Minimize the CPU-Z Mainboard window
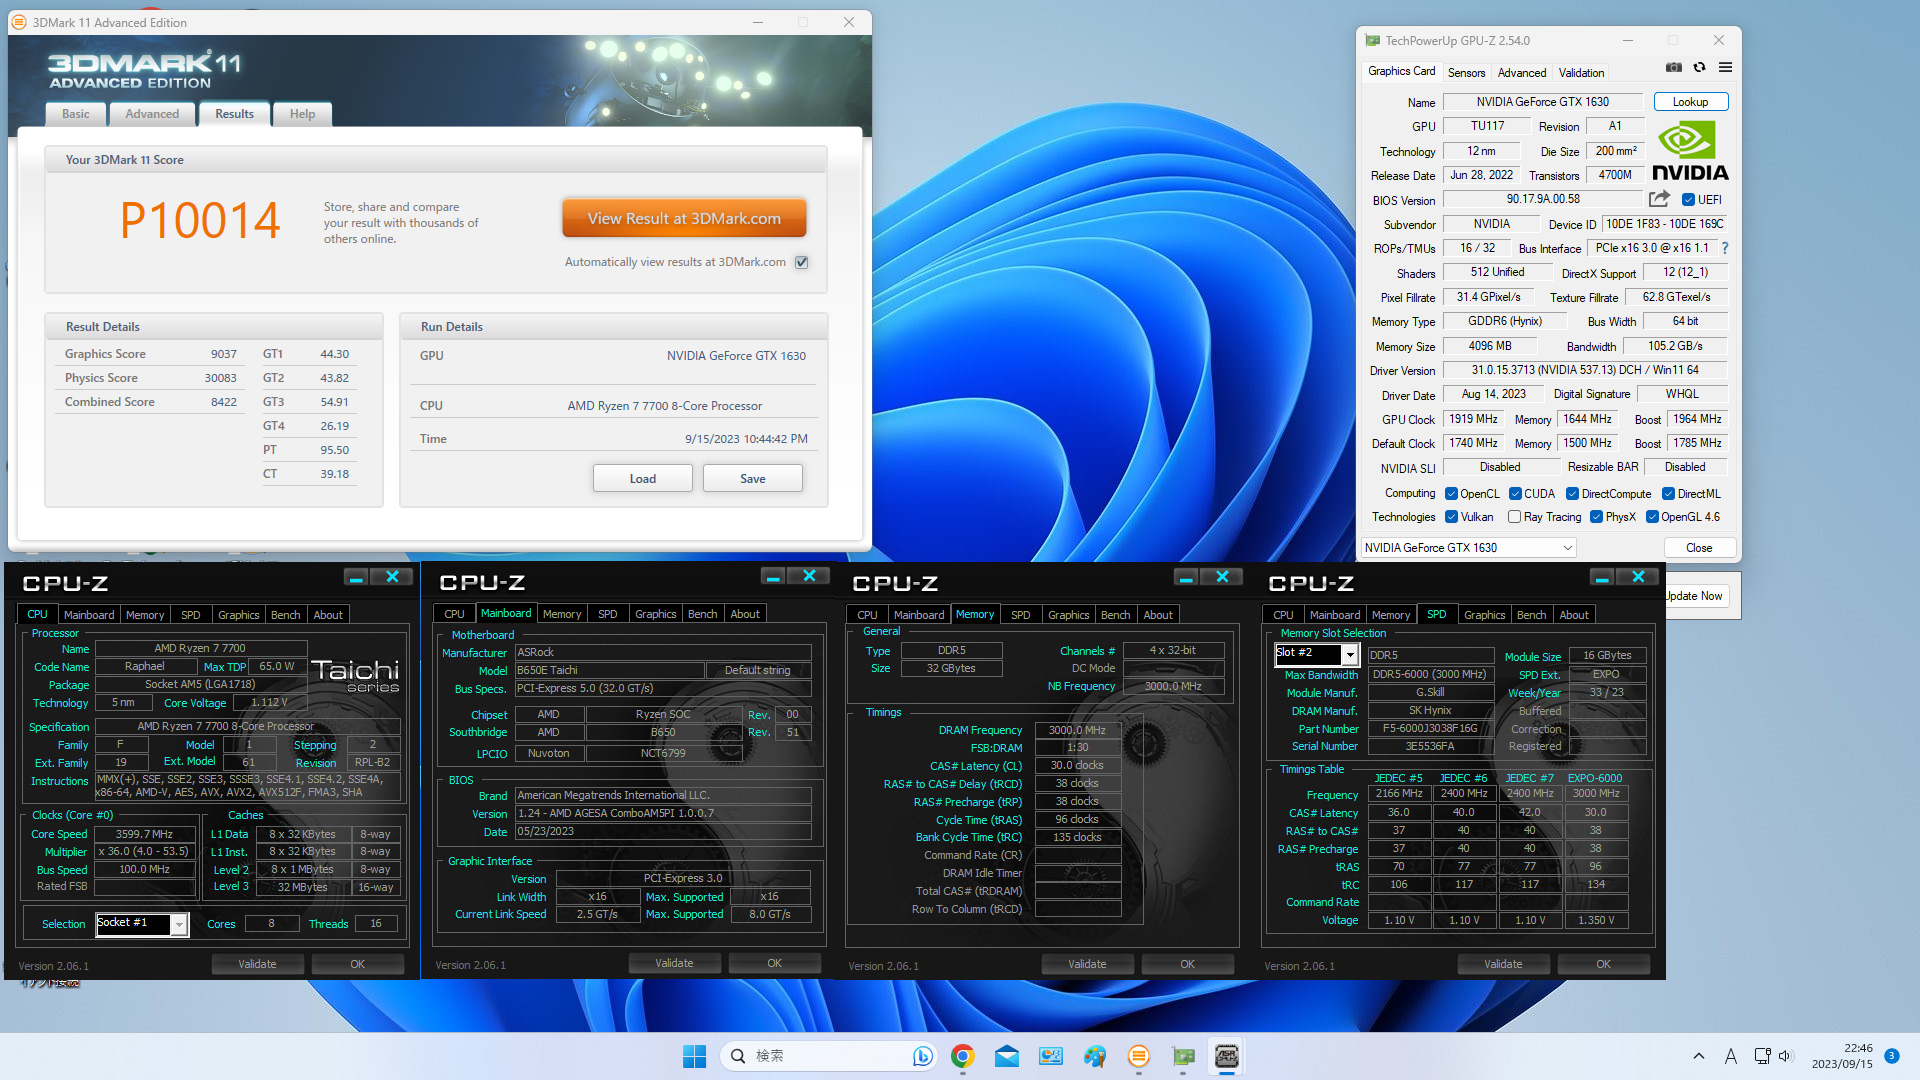 (x=773, y=576)
